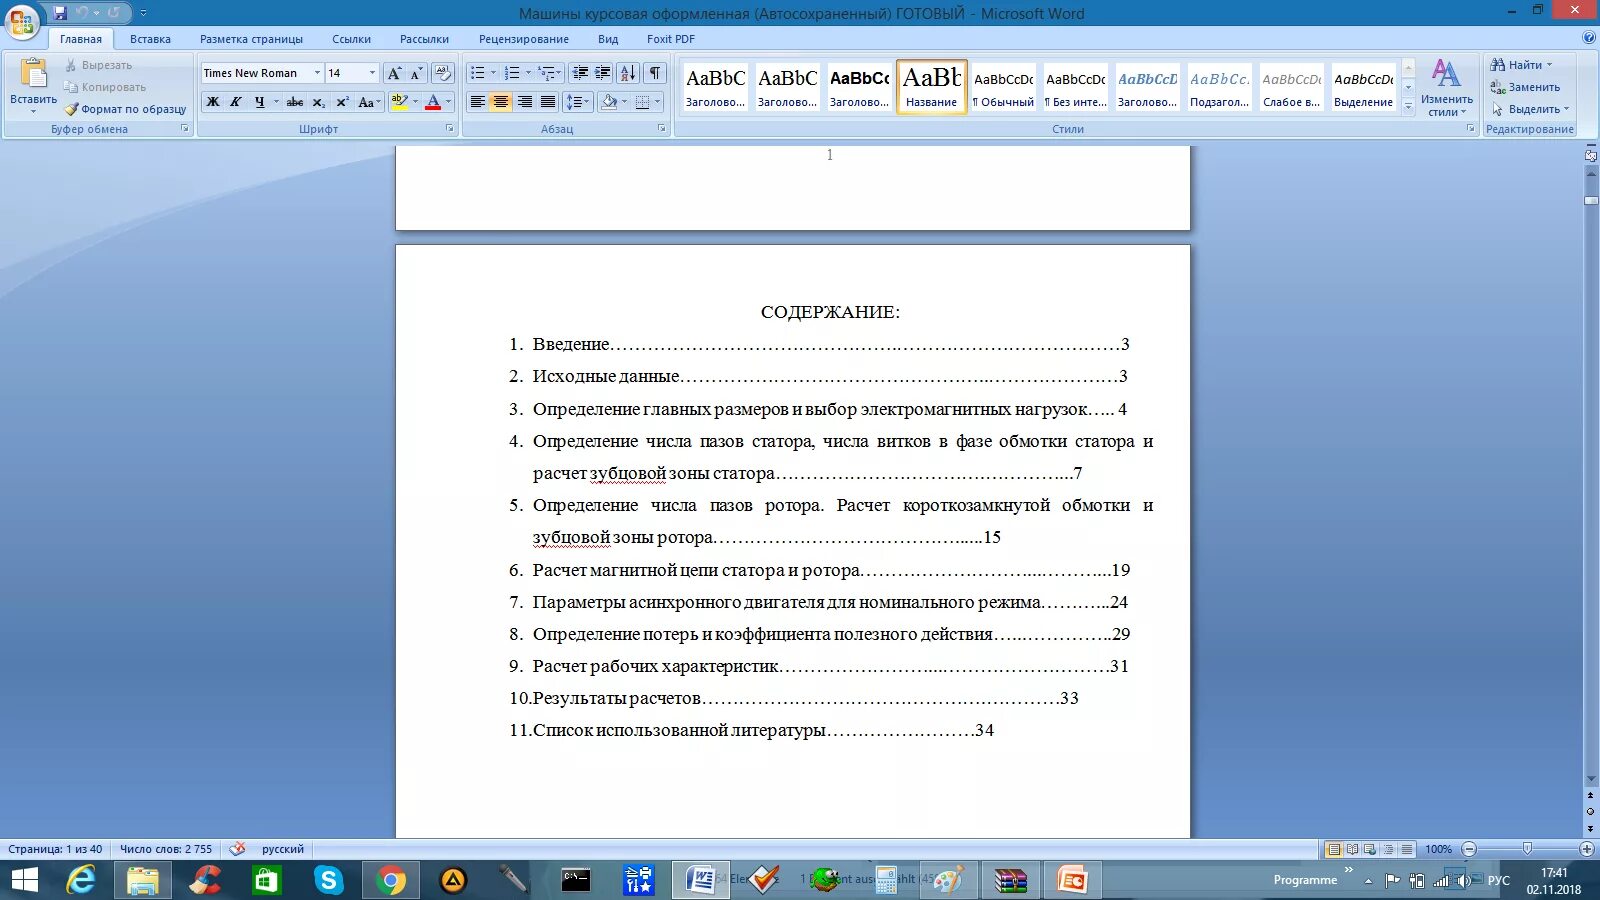This screenshot has height=900, width=1600.
Task: Open the Borders dropdown
Action: 657,102
